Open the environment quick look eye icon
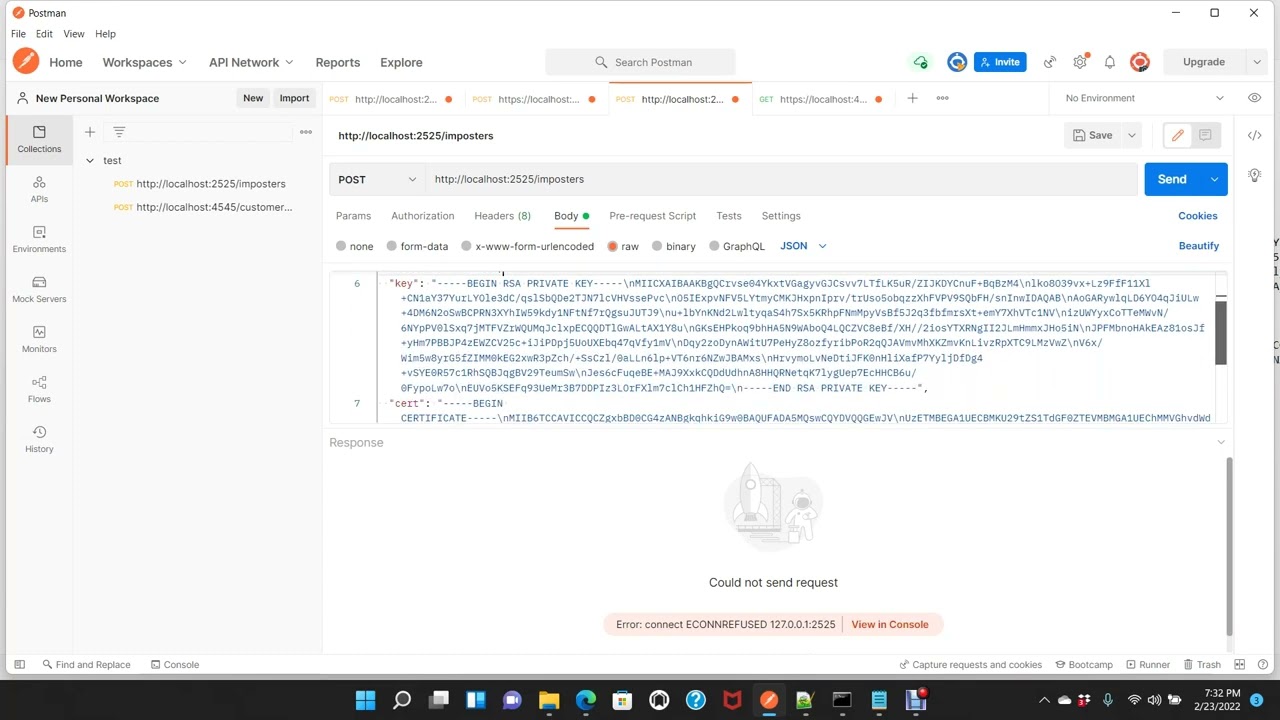This screenshot has height=720, width=1280. (1254, 98)
